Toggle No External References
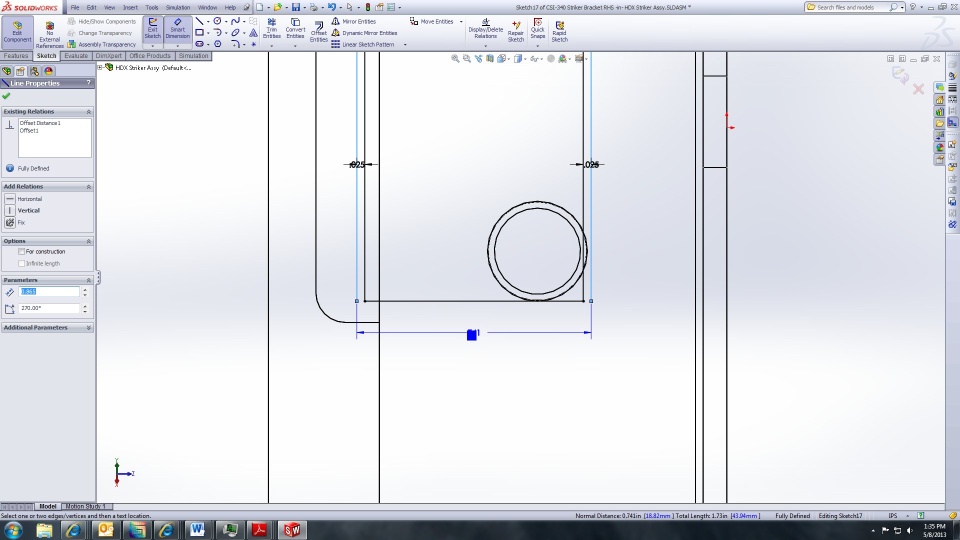 pos(50,34)
